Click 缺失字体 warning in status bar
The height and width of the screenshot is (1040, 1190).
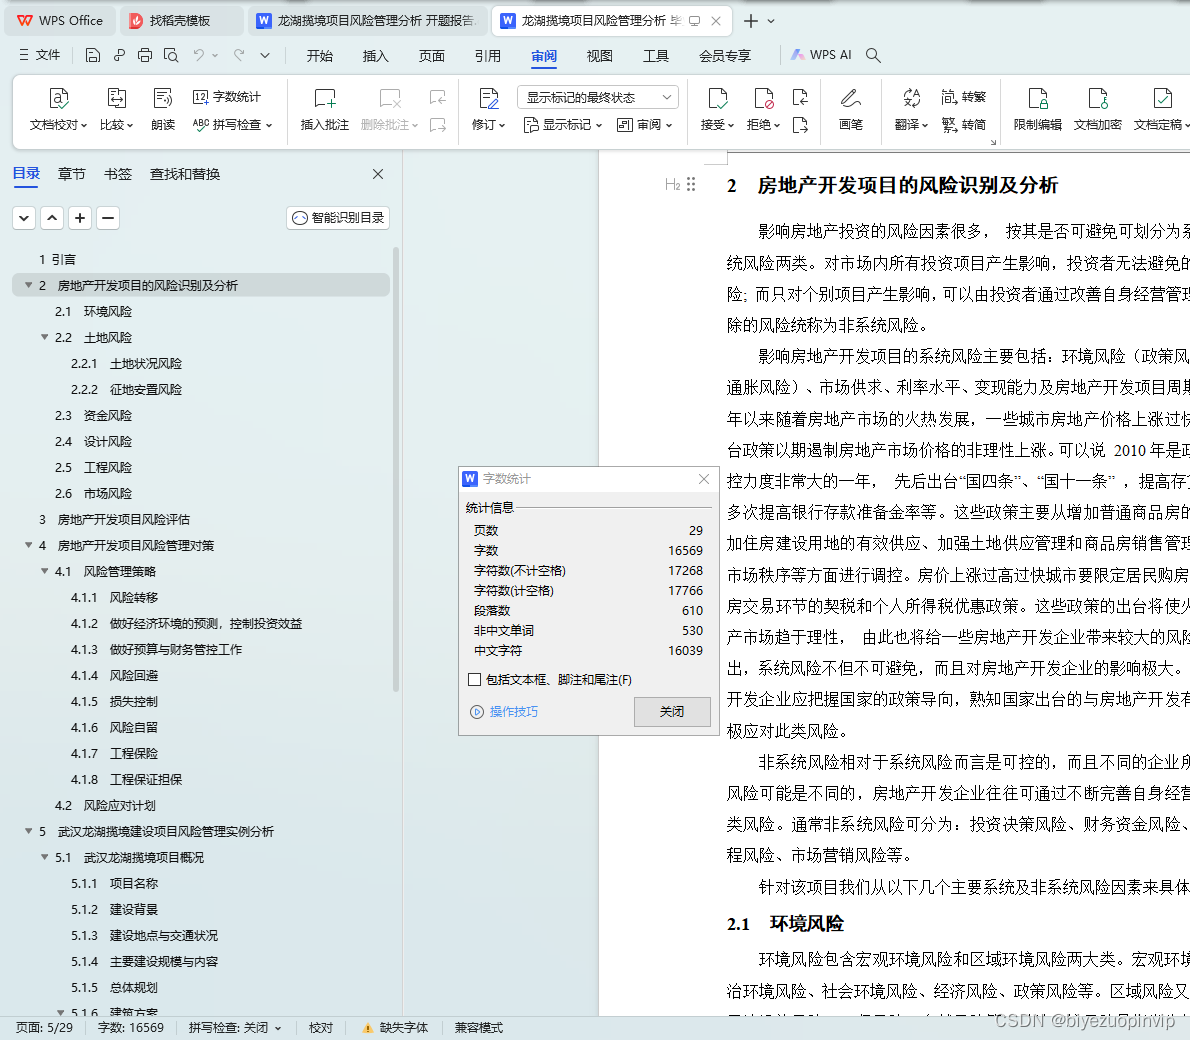pyautogui.click(x=395, y=1027)
